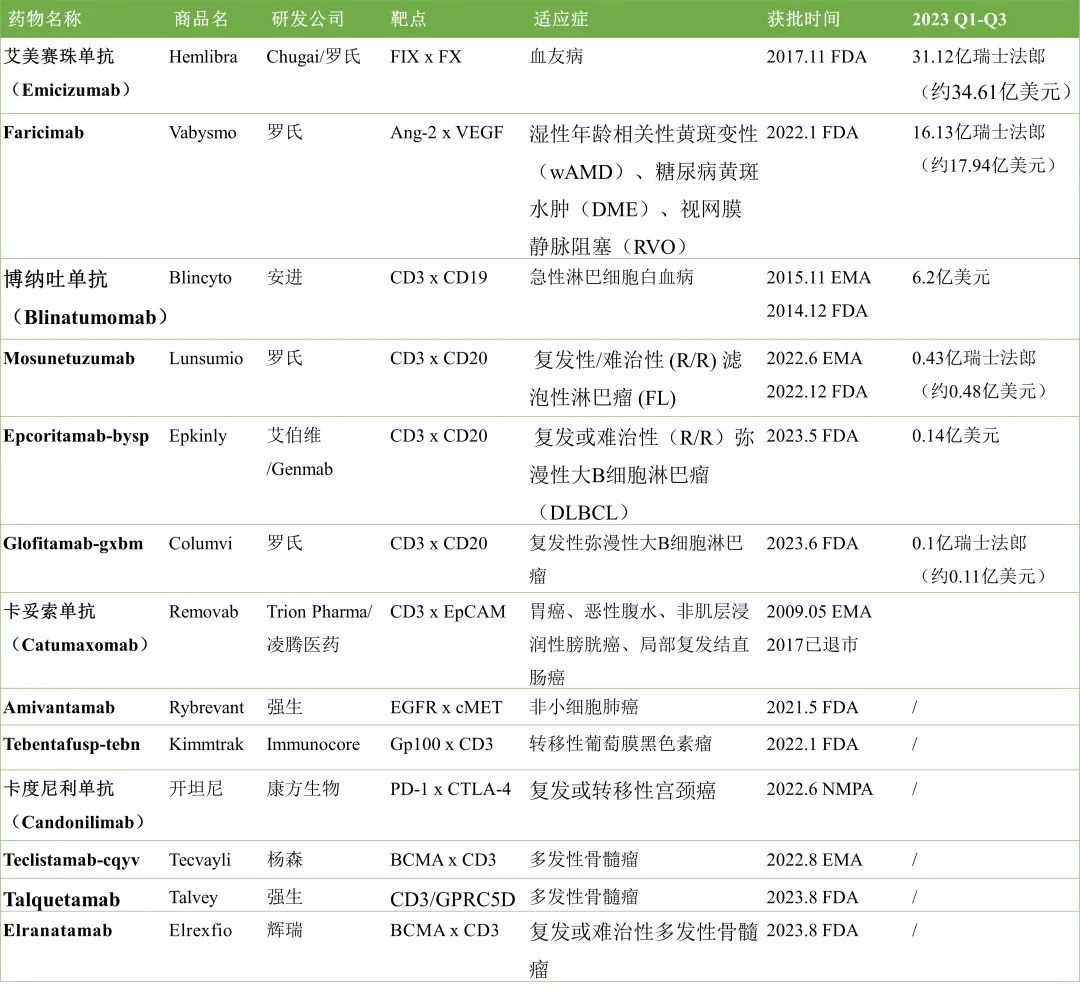This screenshot has width=1080, height=993.
Task: Click the 适应症 column header
Action: [561, 19]
